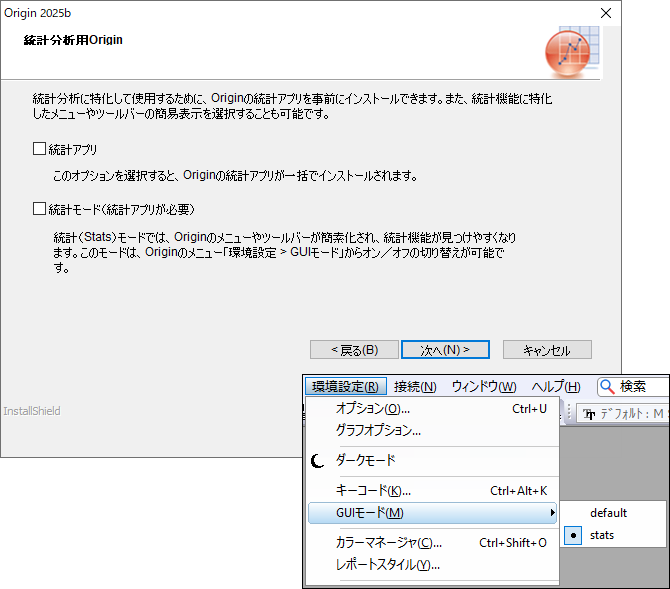
Task: Open the ヘルプ(H) menu
Action: tap(556, 386)
